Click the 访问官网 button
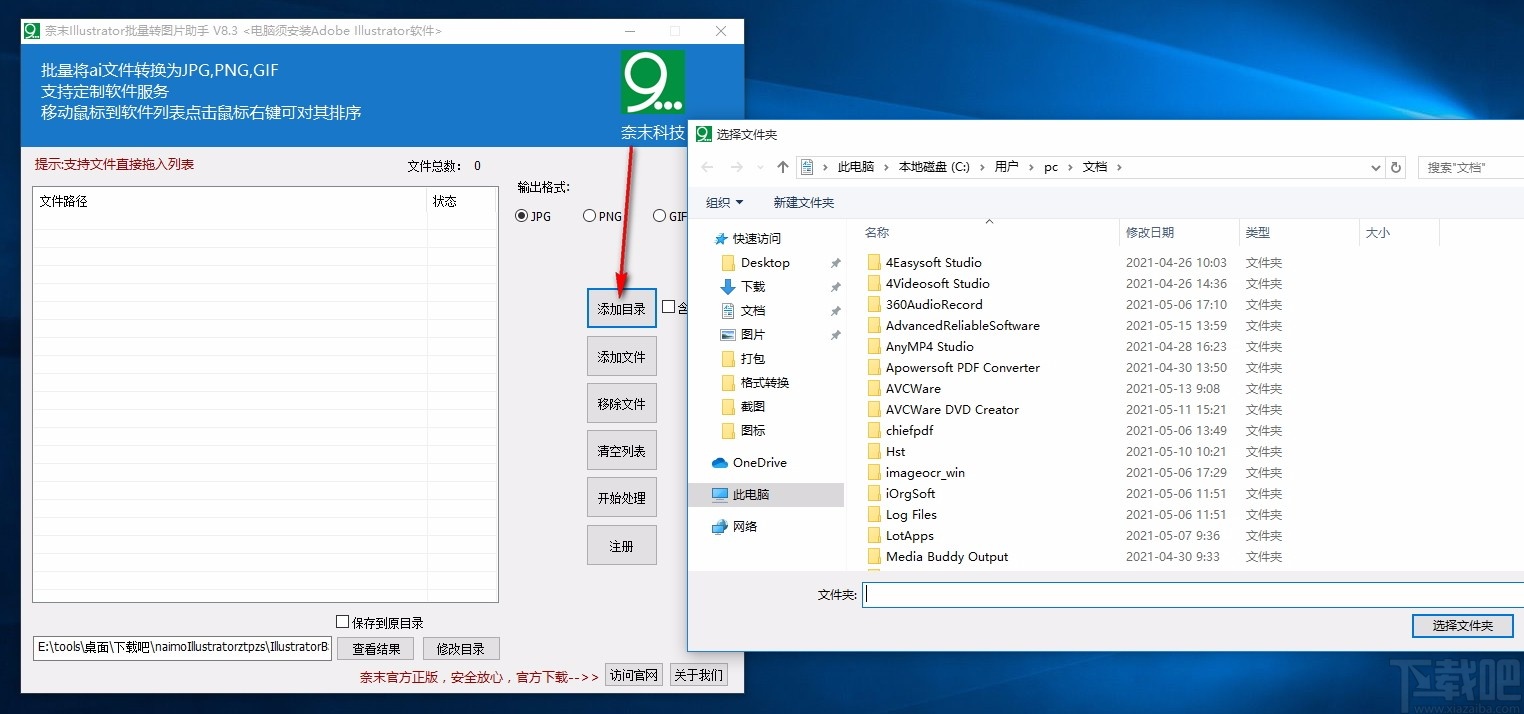The width and height of the screenshot is (1524, 714). (634, 675)
